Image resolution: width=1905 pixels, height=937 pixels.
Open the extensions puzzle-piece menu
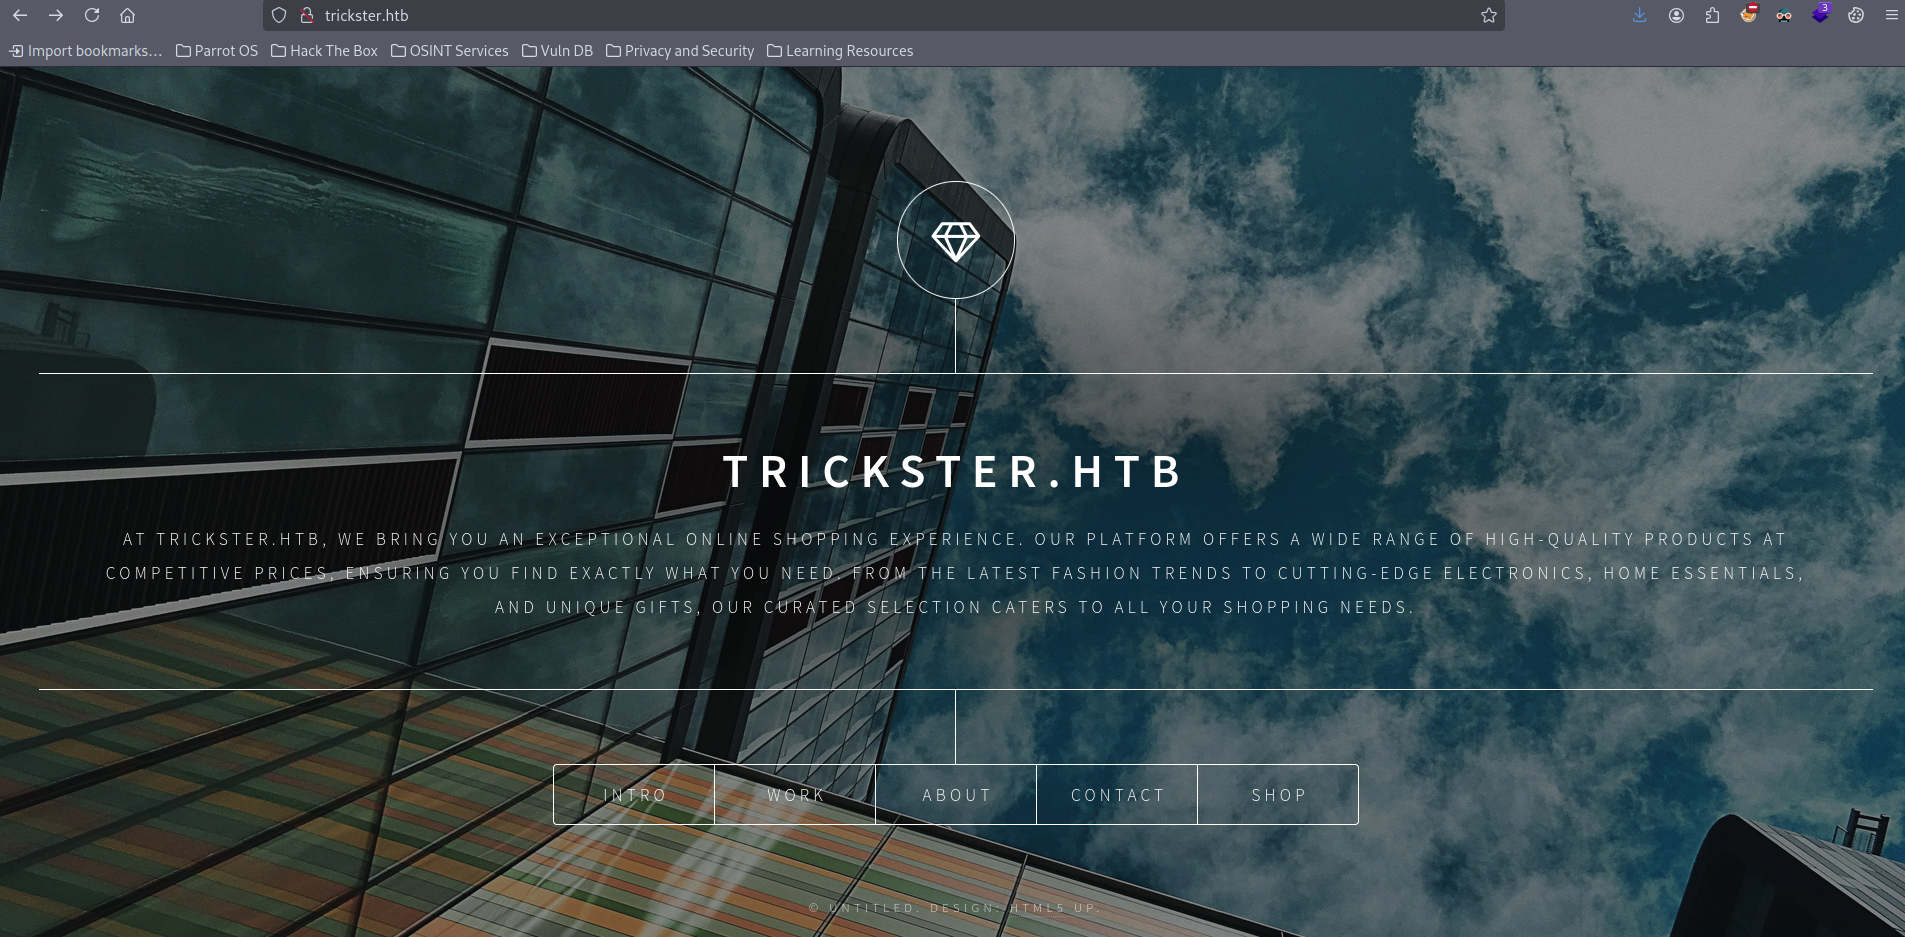[1712, 15]
